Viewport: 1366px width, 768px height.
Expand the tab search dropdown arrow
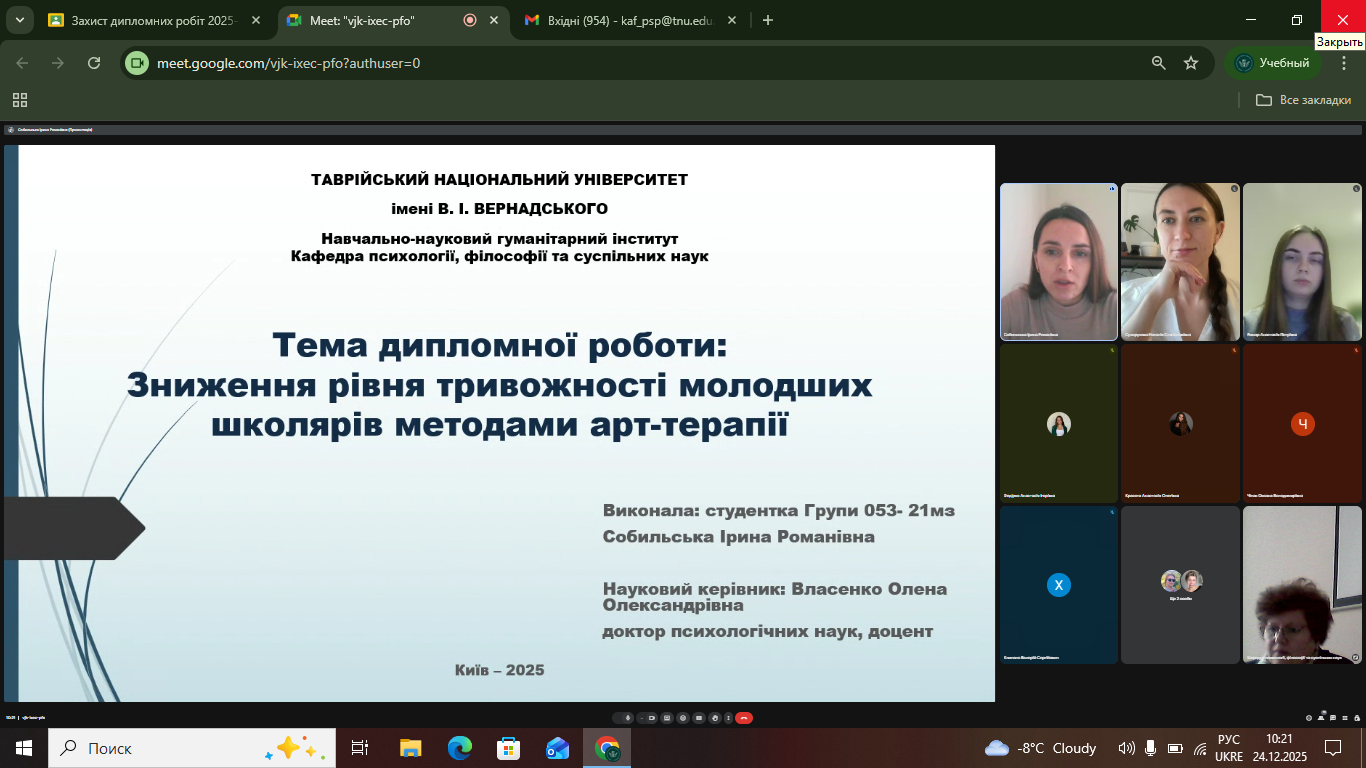click(x=19, y=20)
